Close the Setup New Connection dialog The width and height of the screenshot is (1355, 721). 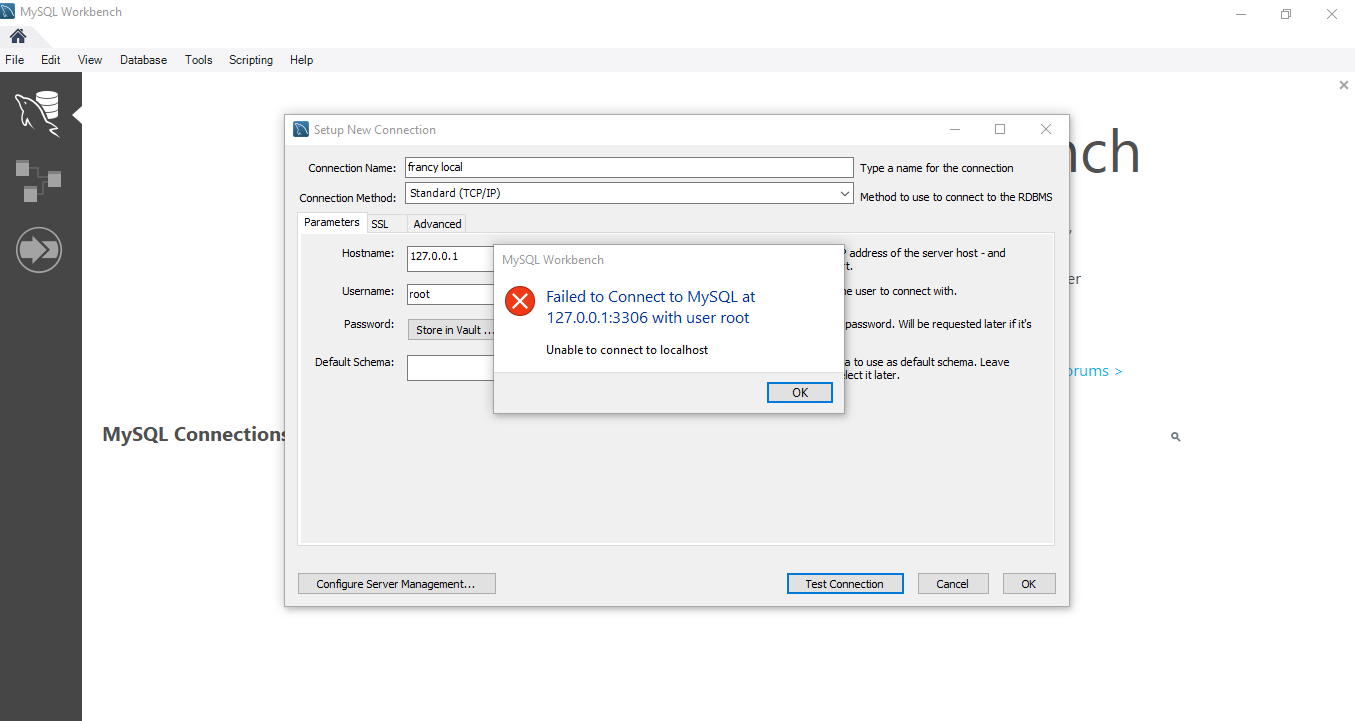coord(1046,129)
